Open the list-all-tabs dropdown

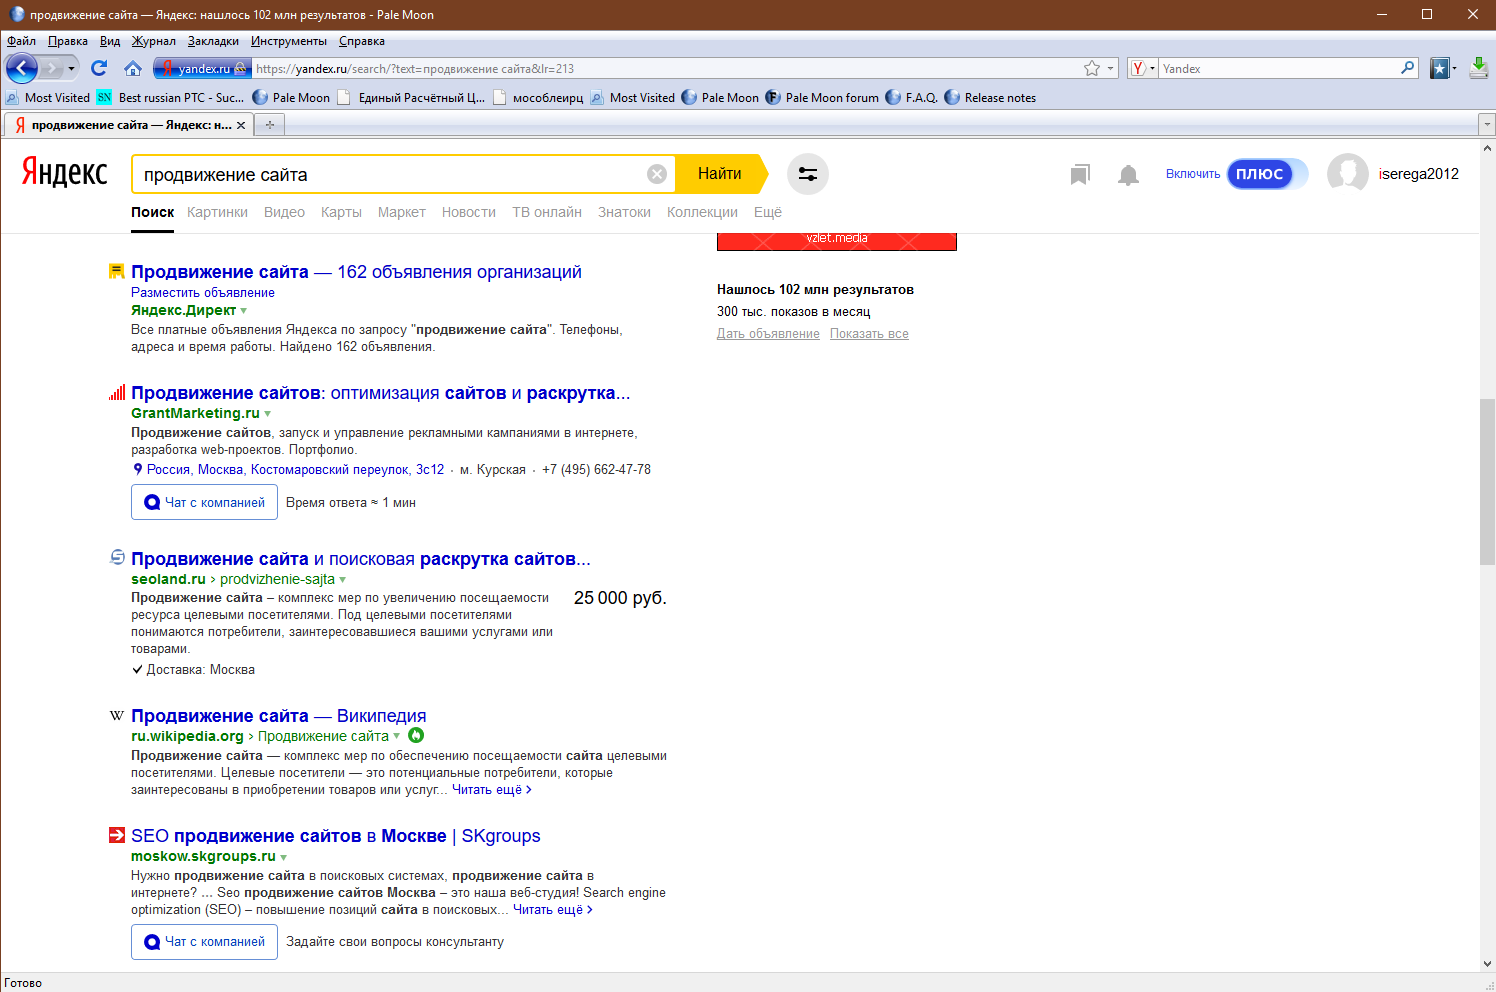click(x=1487, y=125)
